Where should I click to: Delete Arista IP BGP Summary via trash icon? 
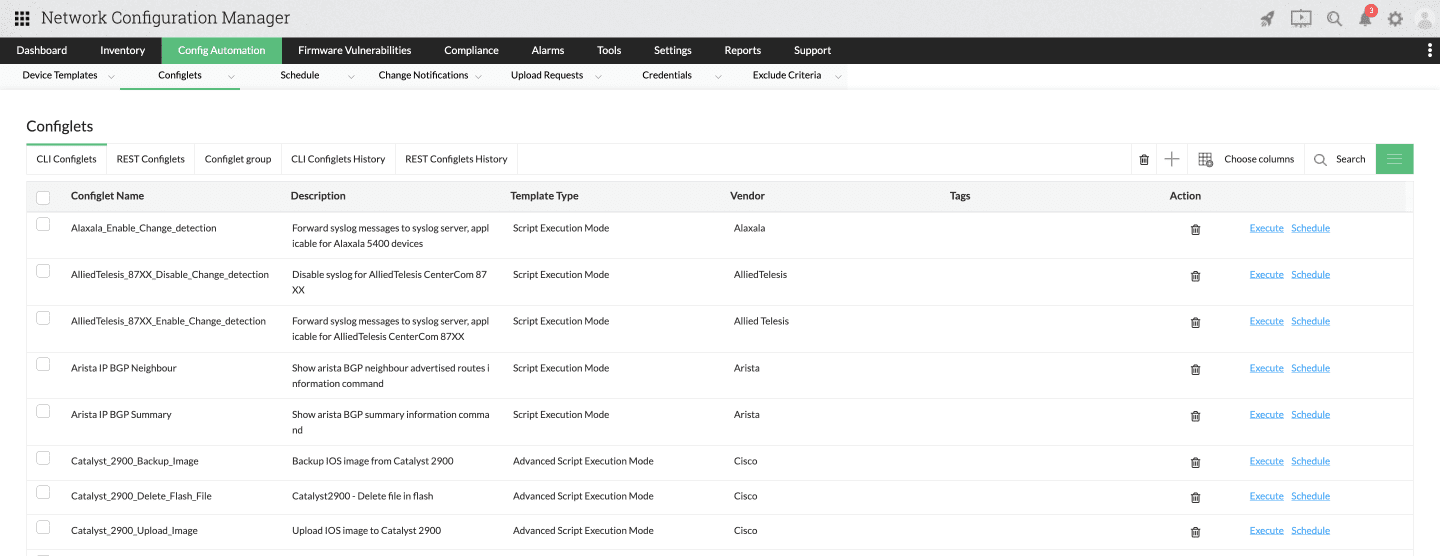click(1195, 416)
